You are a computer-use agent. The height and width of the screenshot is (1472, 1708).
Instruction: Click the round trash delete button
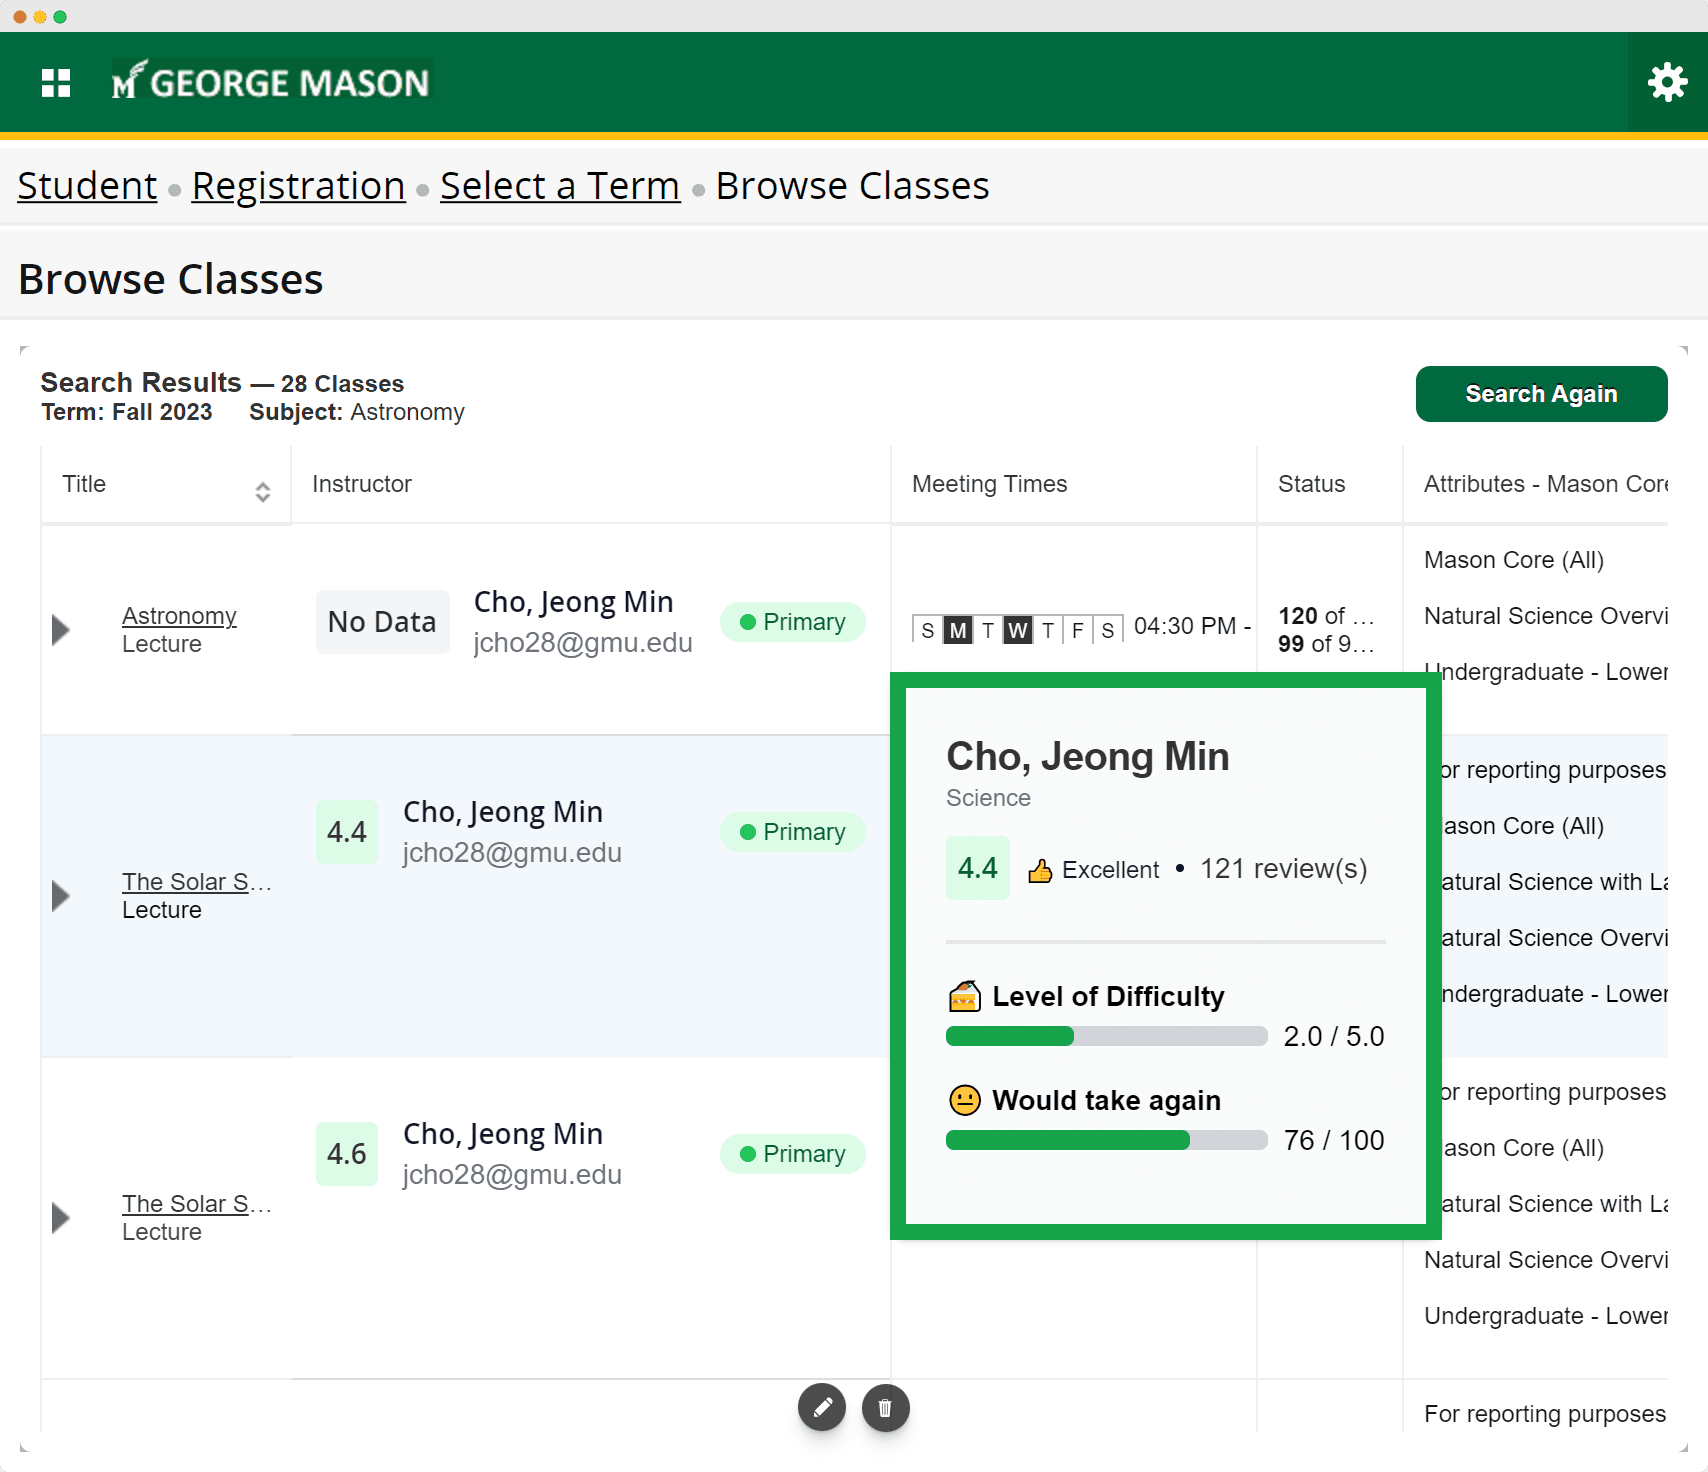click(886, 1408)
